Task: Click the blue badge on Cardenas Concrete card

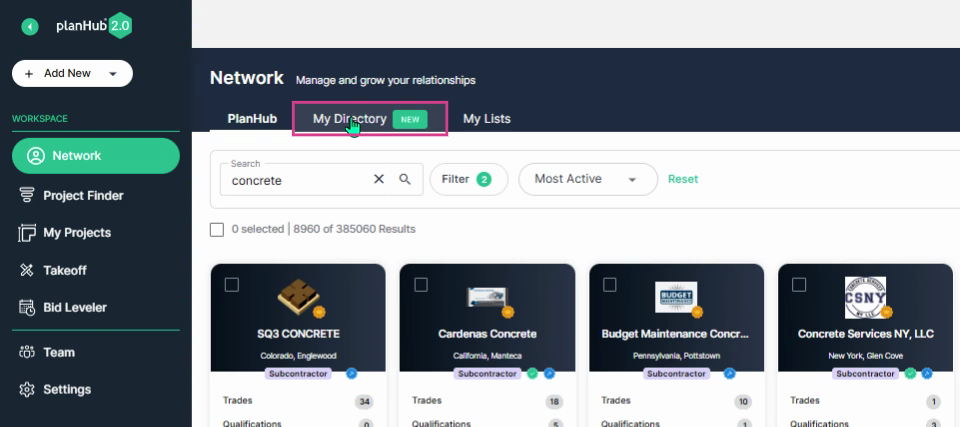Action: pos(549,373)
